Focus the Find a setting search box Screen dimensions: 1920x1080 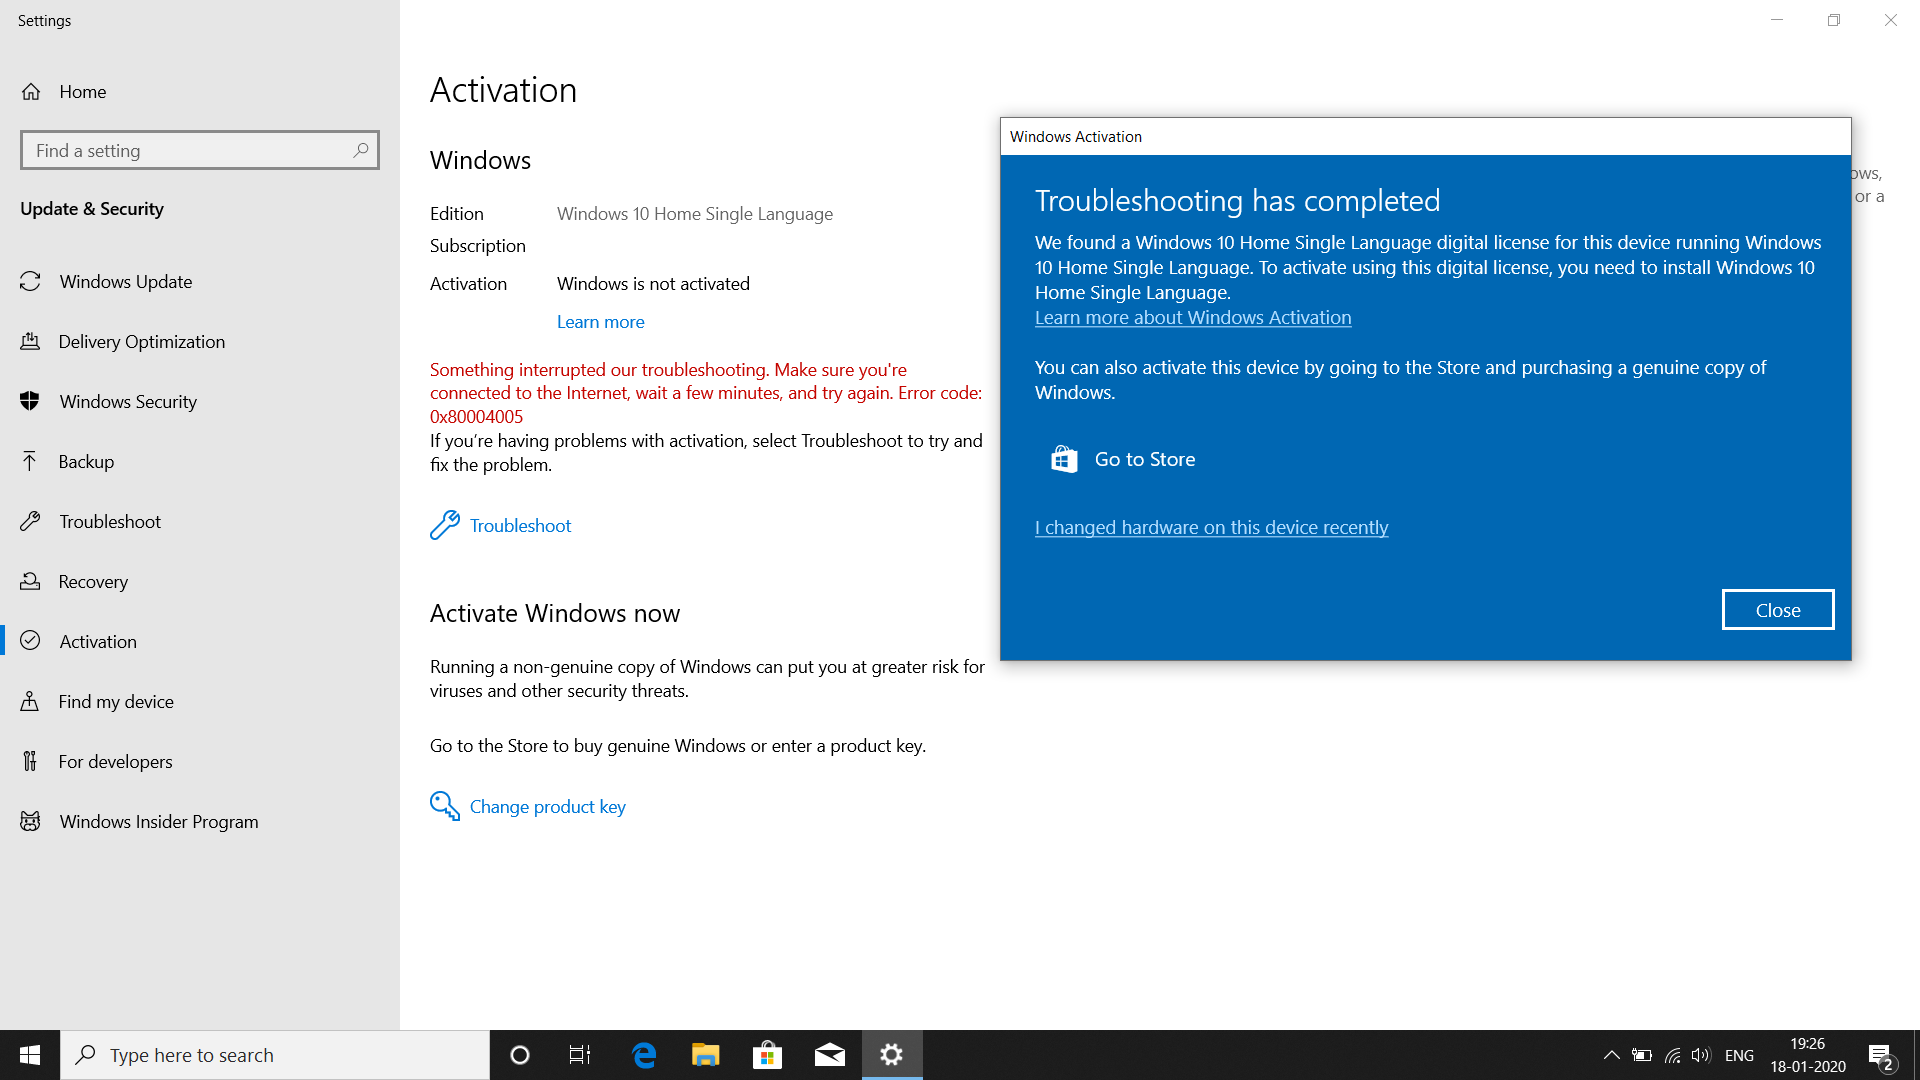(200, 150)
